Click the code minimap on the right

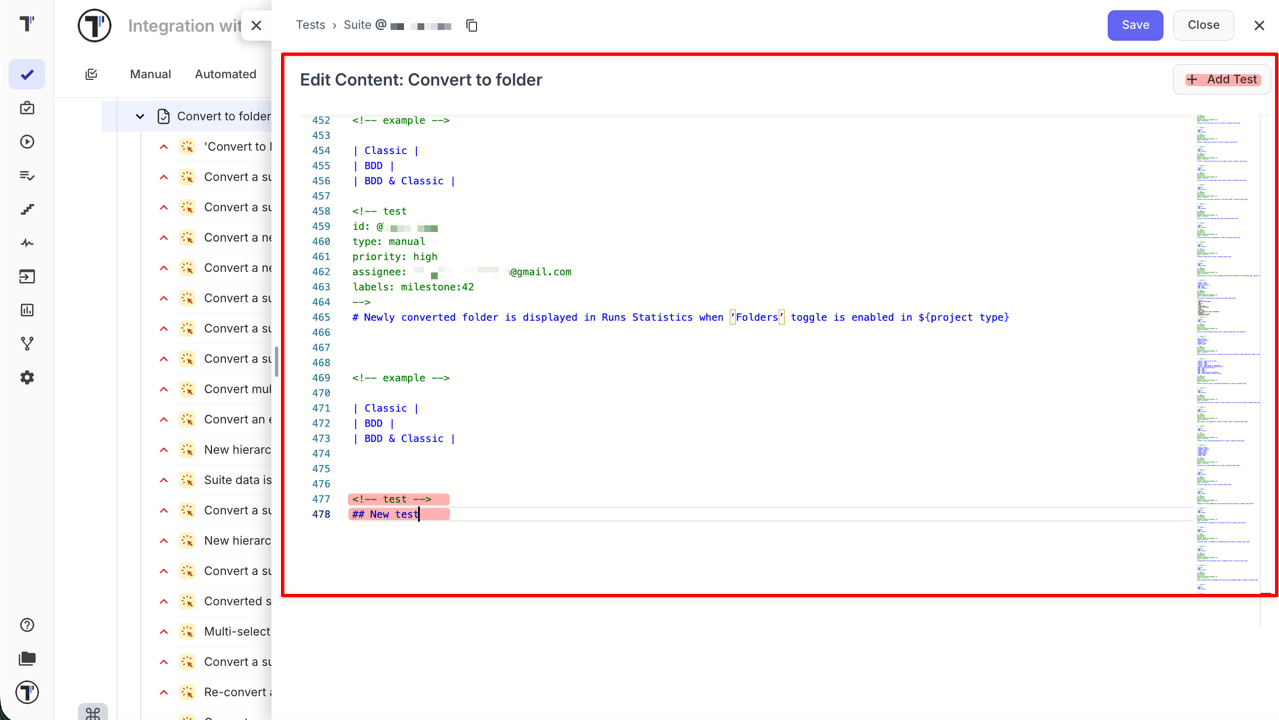coord(1225,350)
